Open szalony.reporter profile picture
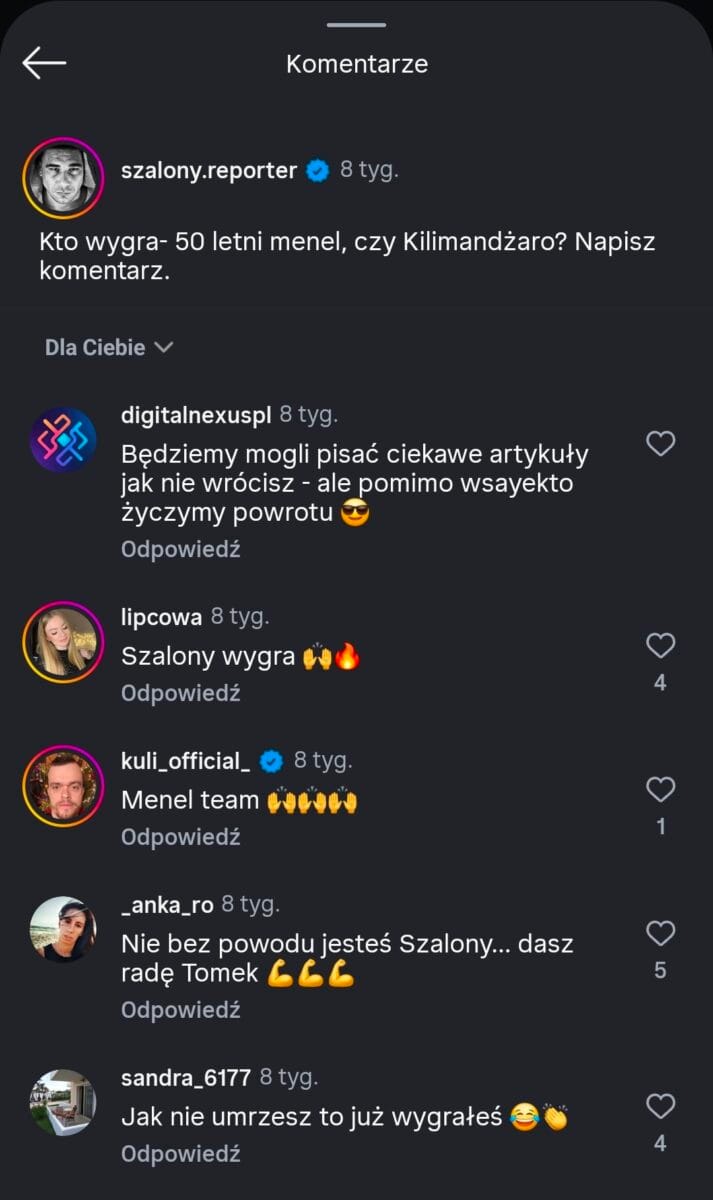 (63, 178)
